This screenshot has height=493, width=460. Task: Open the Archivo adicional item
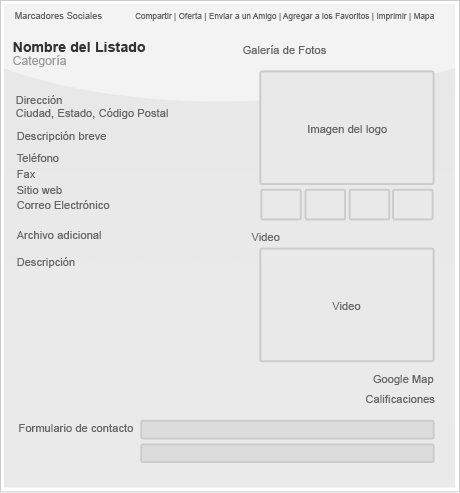(x=59, y=235)
